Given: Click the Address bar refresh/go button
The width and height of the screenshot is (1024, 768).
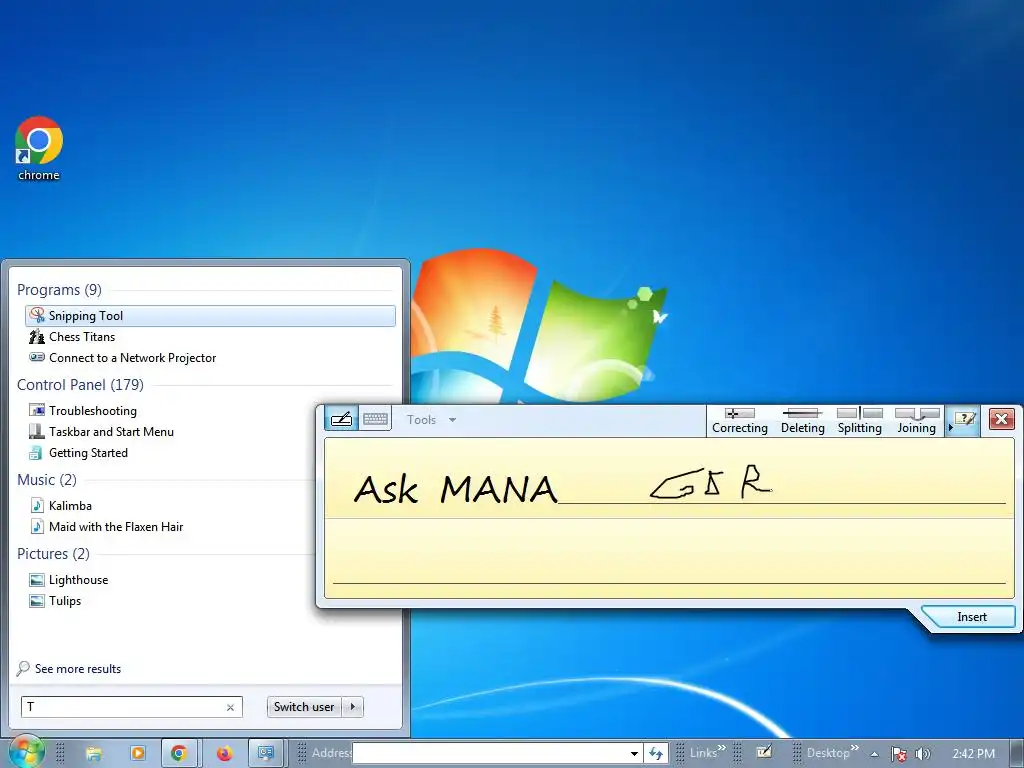Looking at the screenshot, I should [656, 754].
